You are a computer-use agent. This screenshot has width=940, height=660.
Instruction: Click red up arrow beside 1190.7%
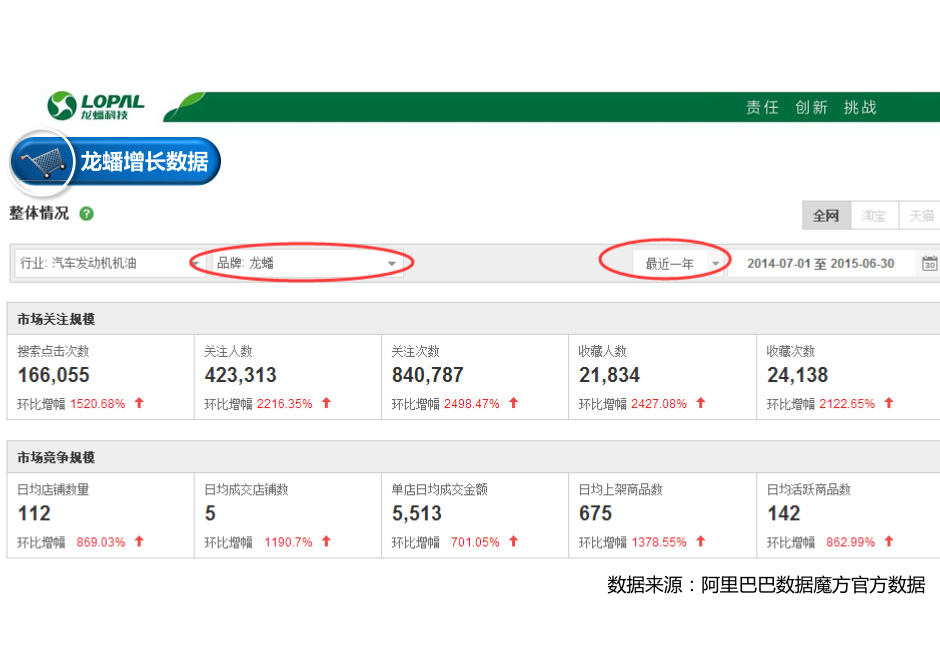[x=326, y=541]
